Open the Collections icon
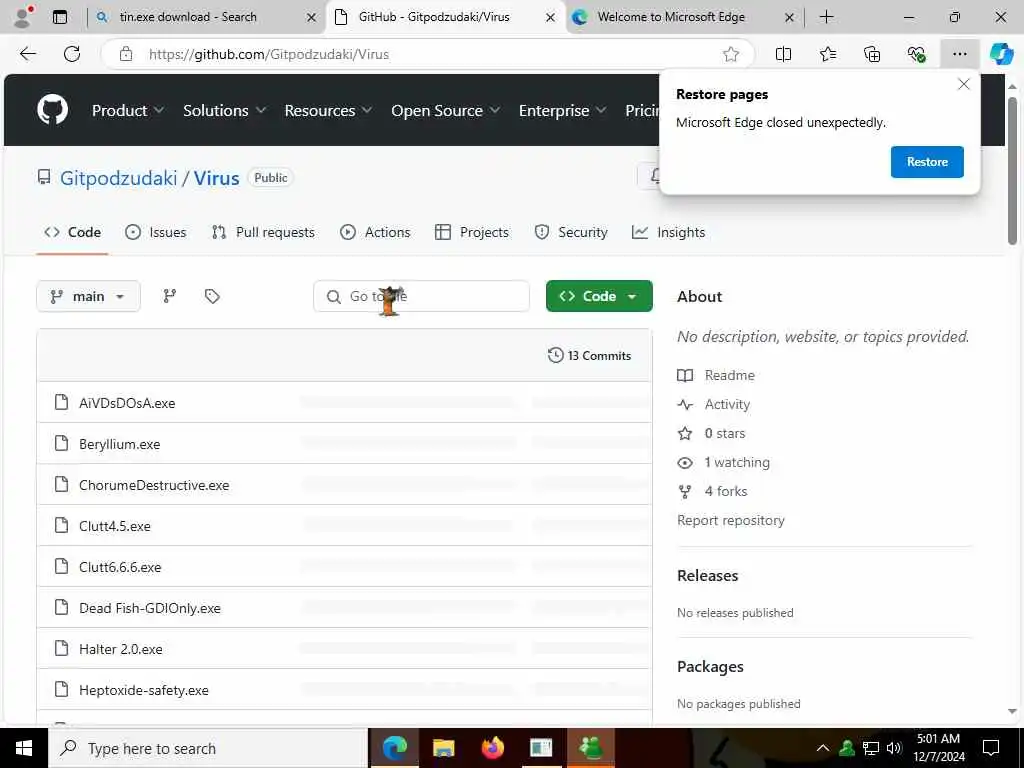 point(872,54)
